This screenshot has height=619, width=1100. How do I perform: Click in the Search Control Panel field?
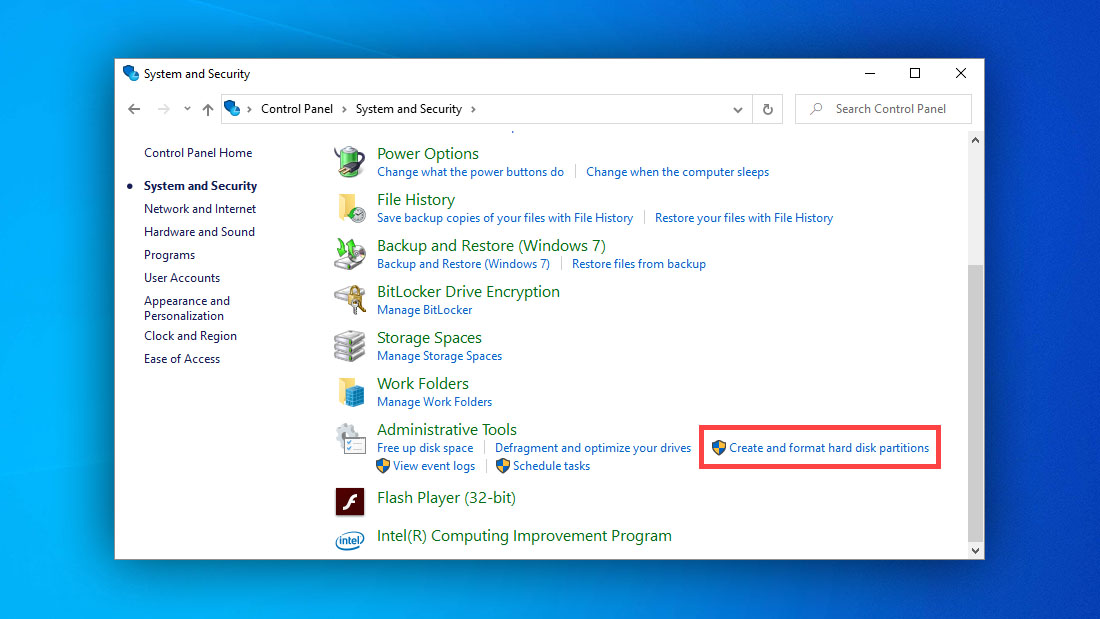(x=883, y=109)
